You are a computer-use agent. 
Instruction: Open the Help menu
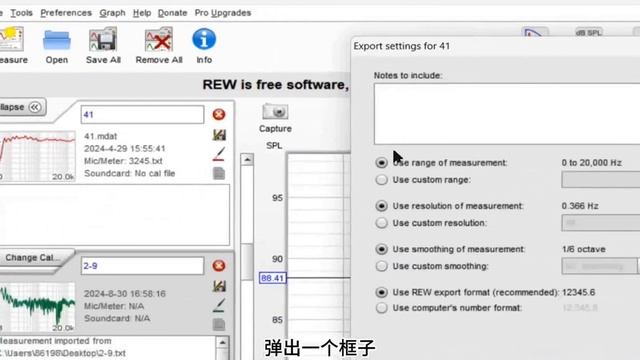click(x=142, y=13)
